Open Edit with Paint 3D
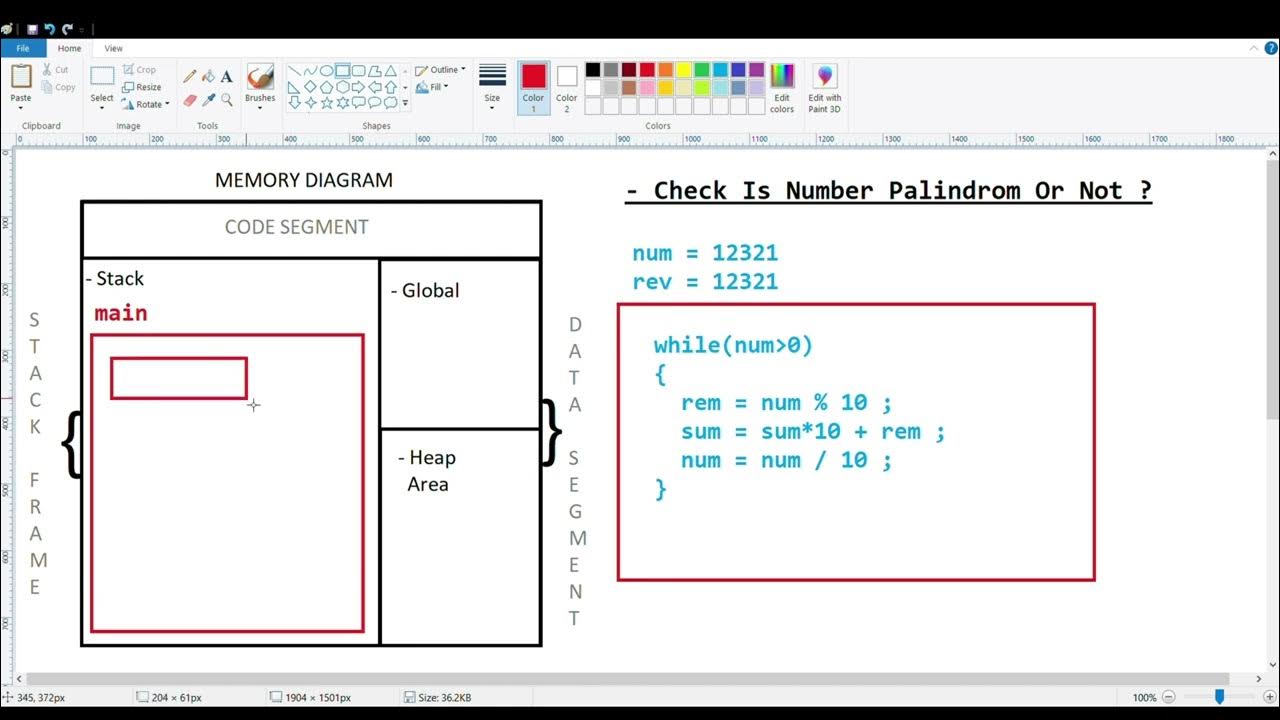Screen dimensions: 1280x720 point(825,89)
